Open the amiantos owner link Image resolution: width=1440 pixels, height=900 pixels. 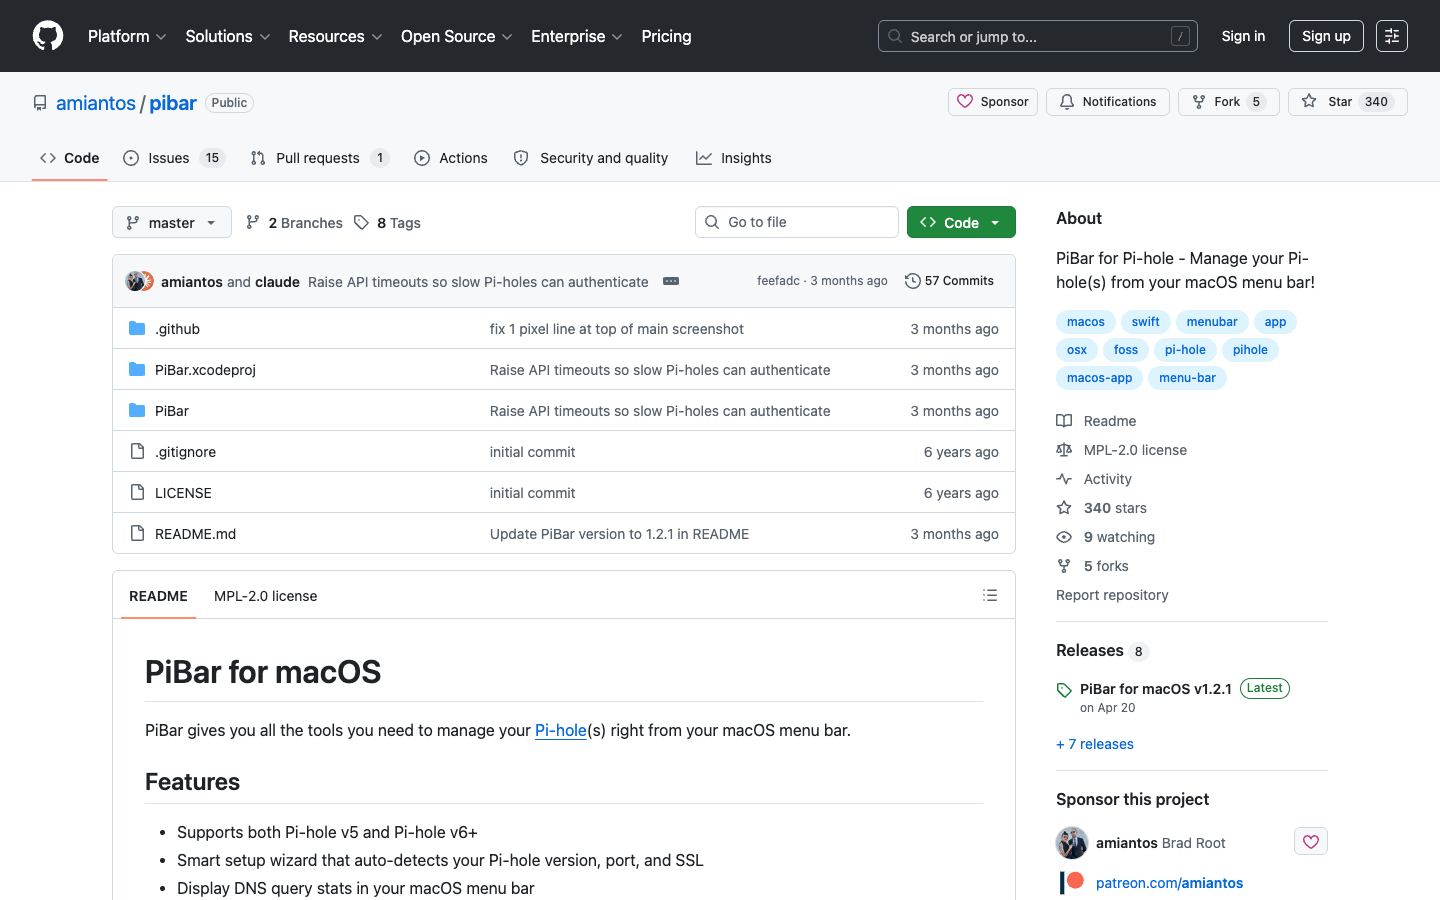tap(96, 103)
